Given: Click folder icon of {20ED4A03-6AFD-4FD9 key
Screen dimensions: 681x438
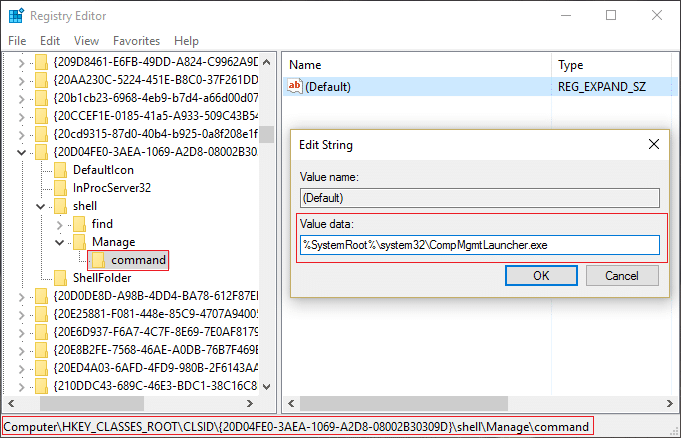Looking at the screenshot, I should coord(41,368).
